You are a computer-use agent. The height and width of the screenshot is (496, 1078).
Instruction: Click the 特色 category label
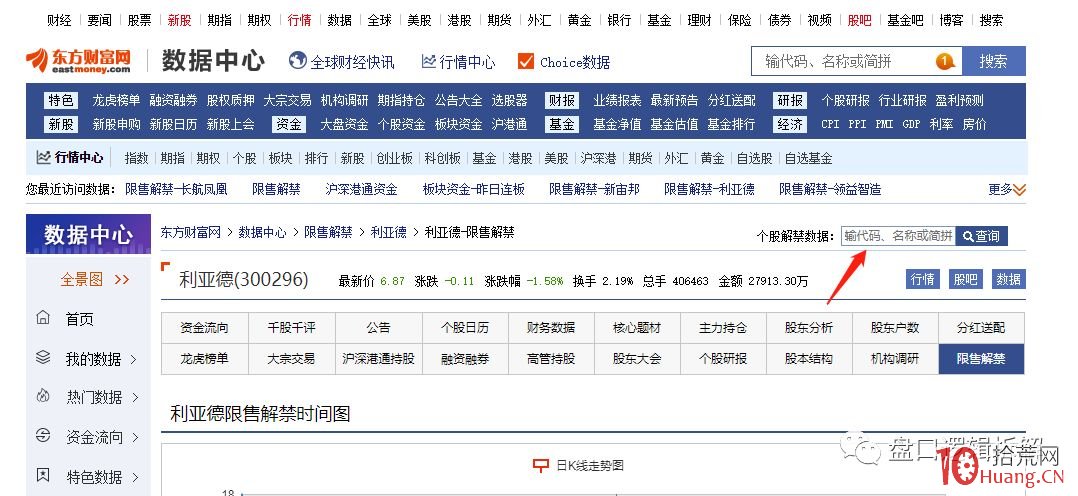pos(60,100)
